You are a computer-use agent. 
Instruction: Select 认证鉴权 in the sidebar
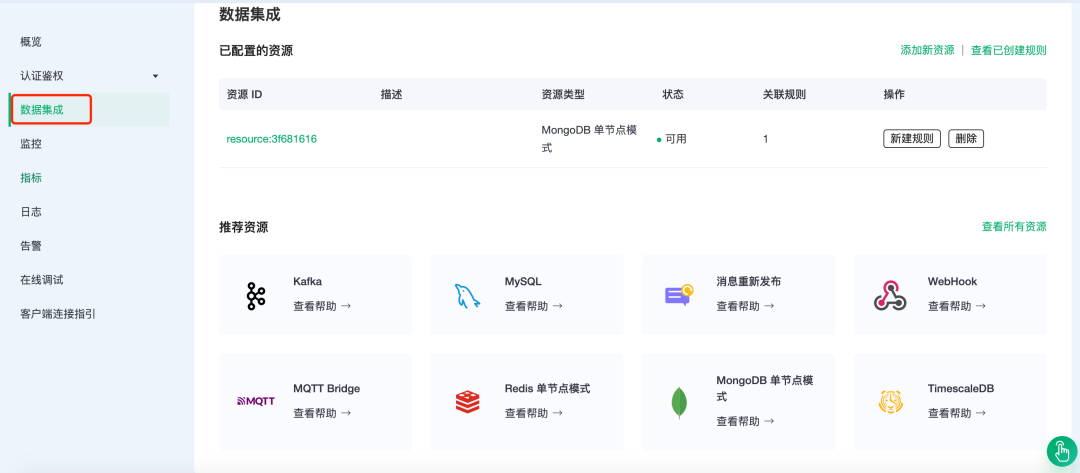click(42, 76)
